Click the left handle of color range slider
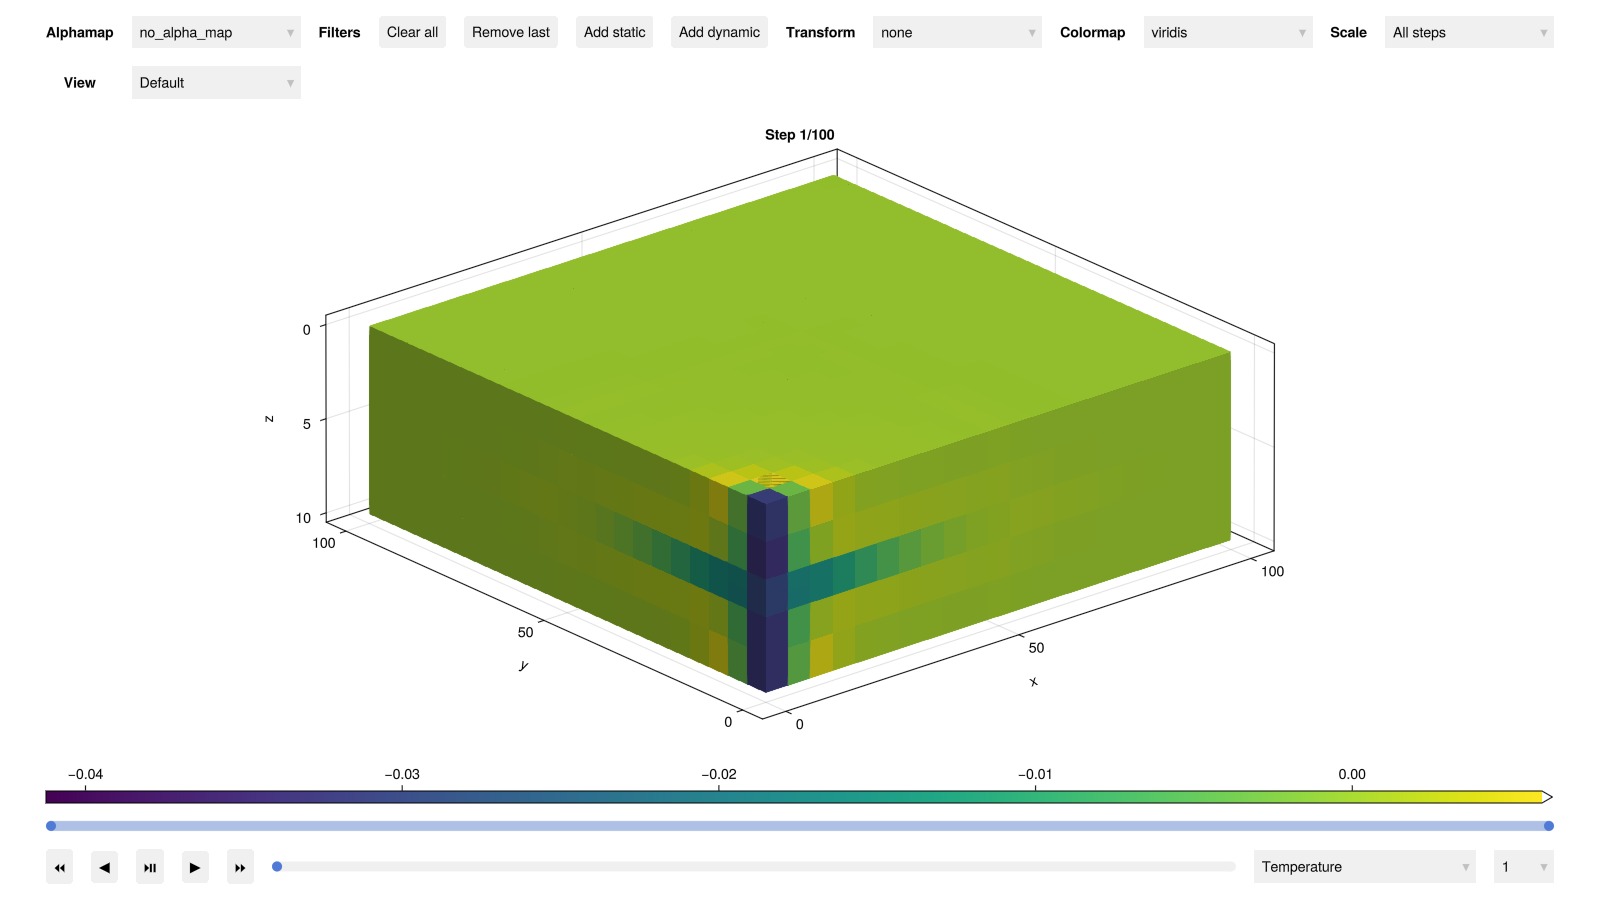Screen dimensions: 1600x900 coord(51,826)
